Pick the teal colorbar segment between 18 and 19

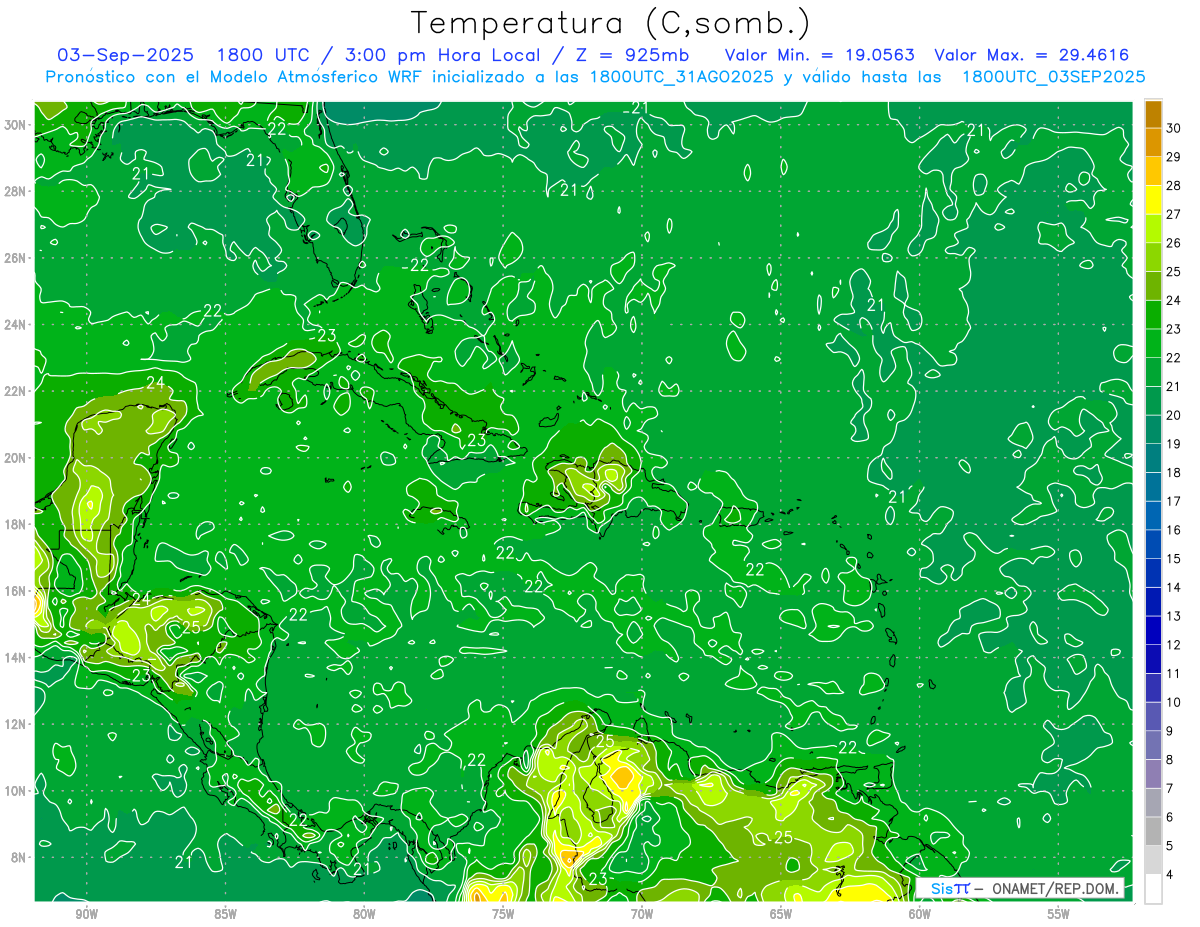click(1153, 459)
